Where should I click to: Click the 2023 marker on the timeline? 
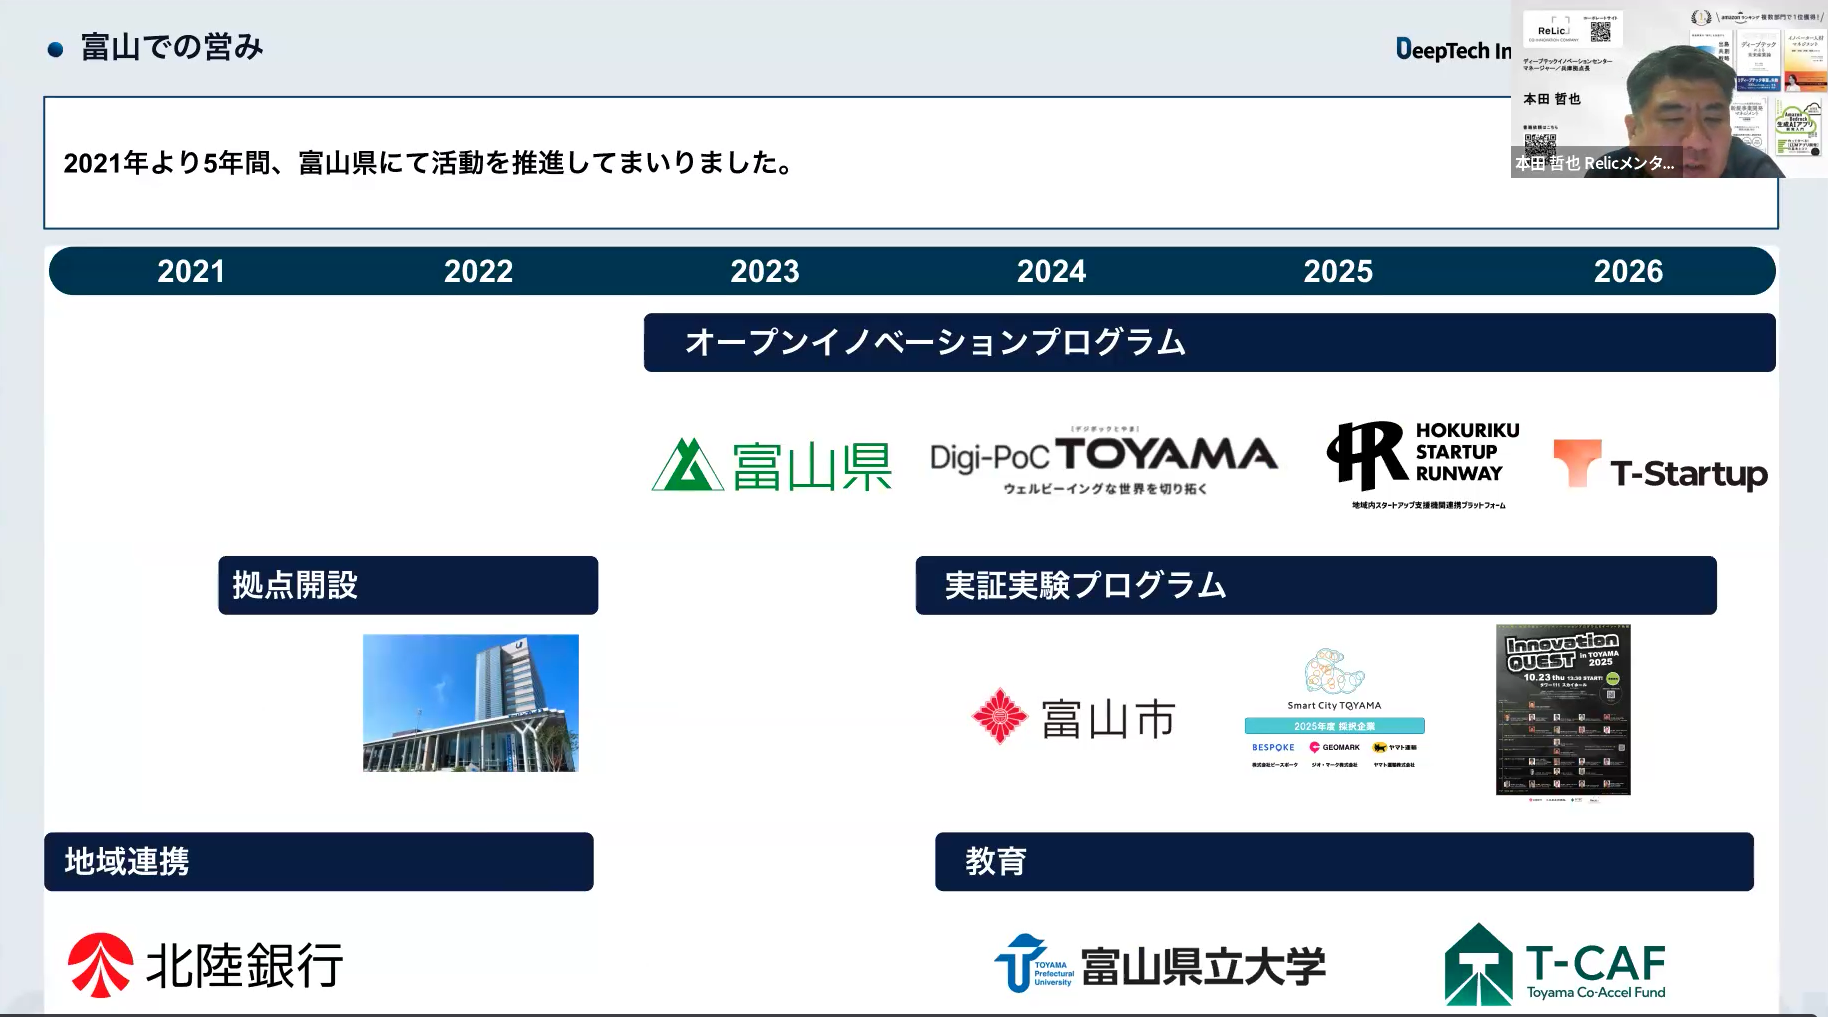coord(765,271)
